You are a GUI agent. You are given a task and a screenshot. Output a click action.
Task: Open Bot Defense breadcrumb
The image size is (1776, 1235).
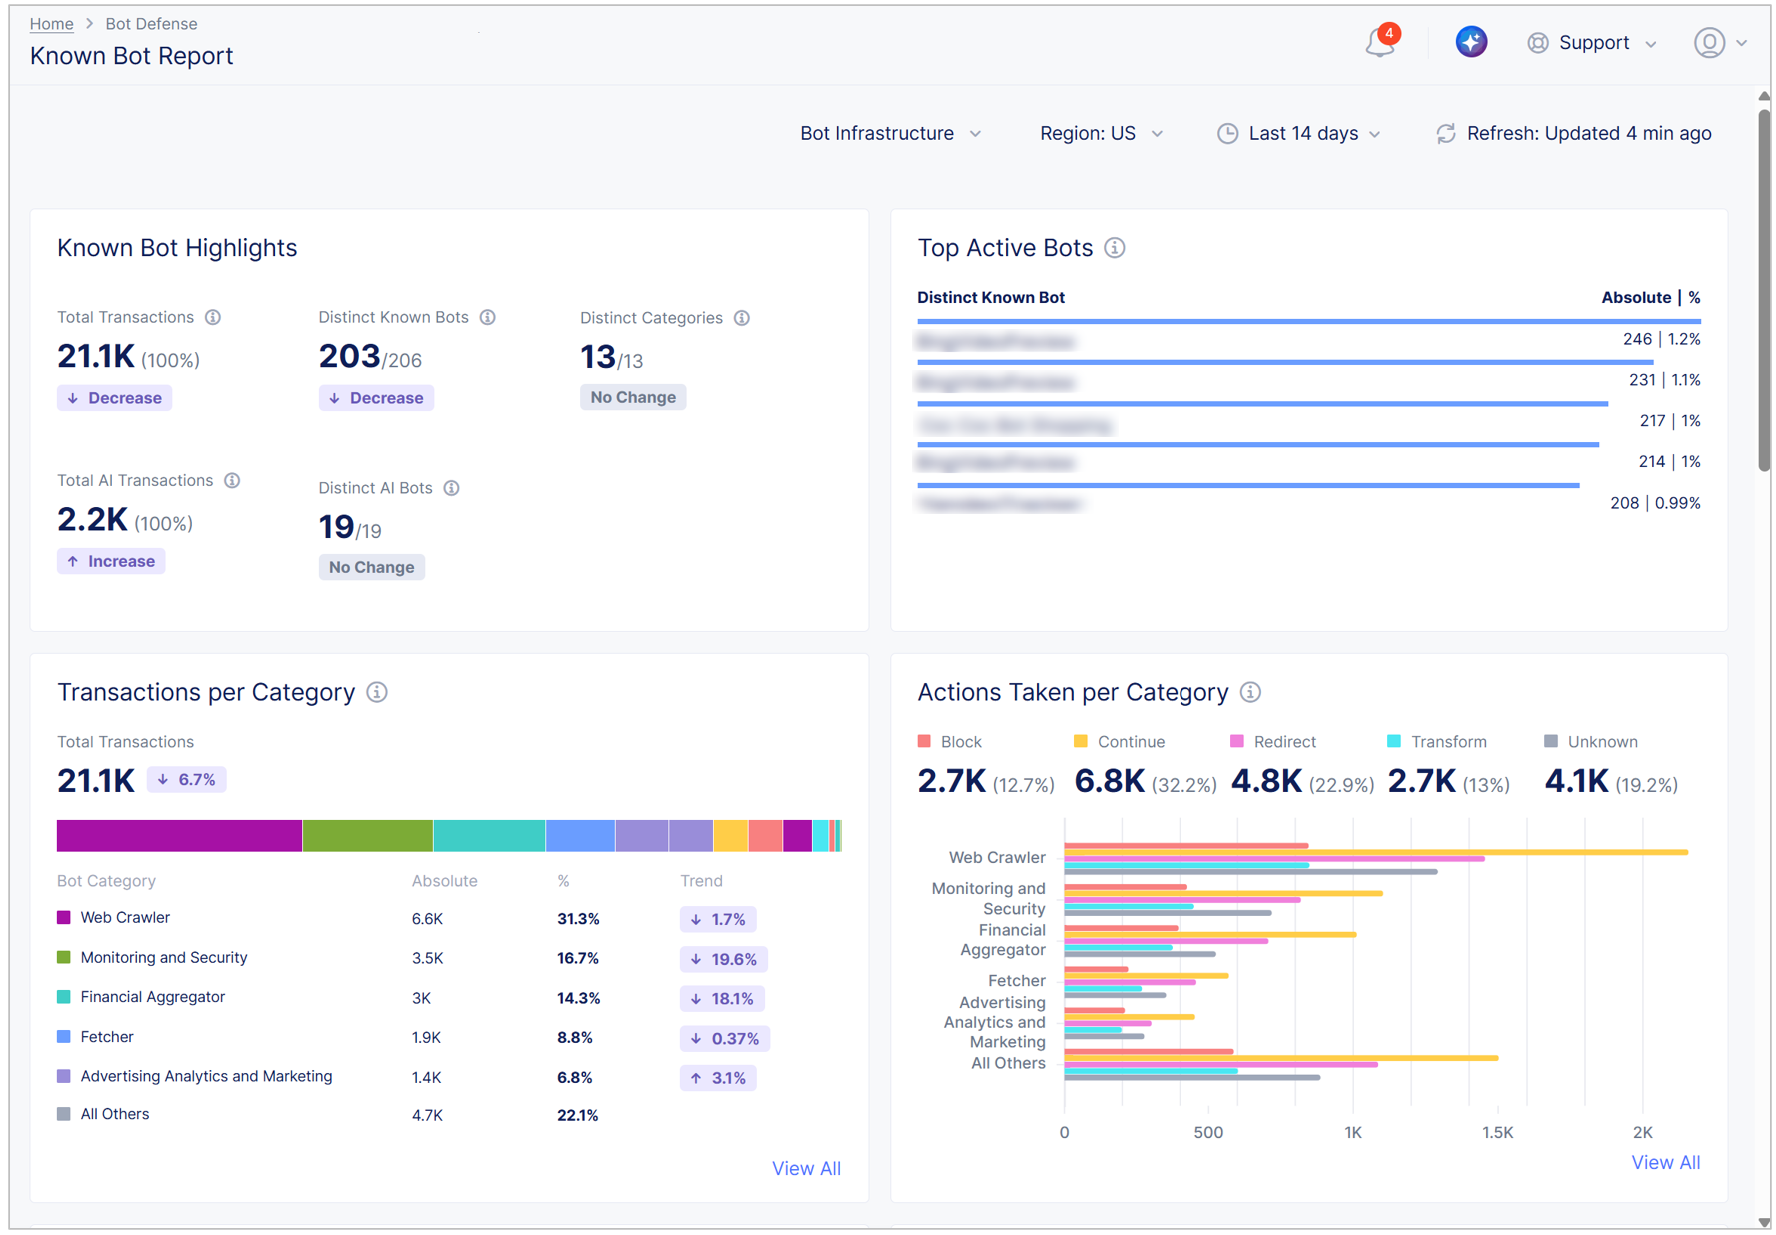151,23
